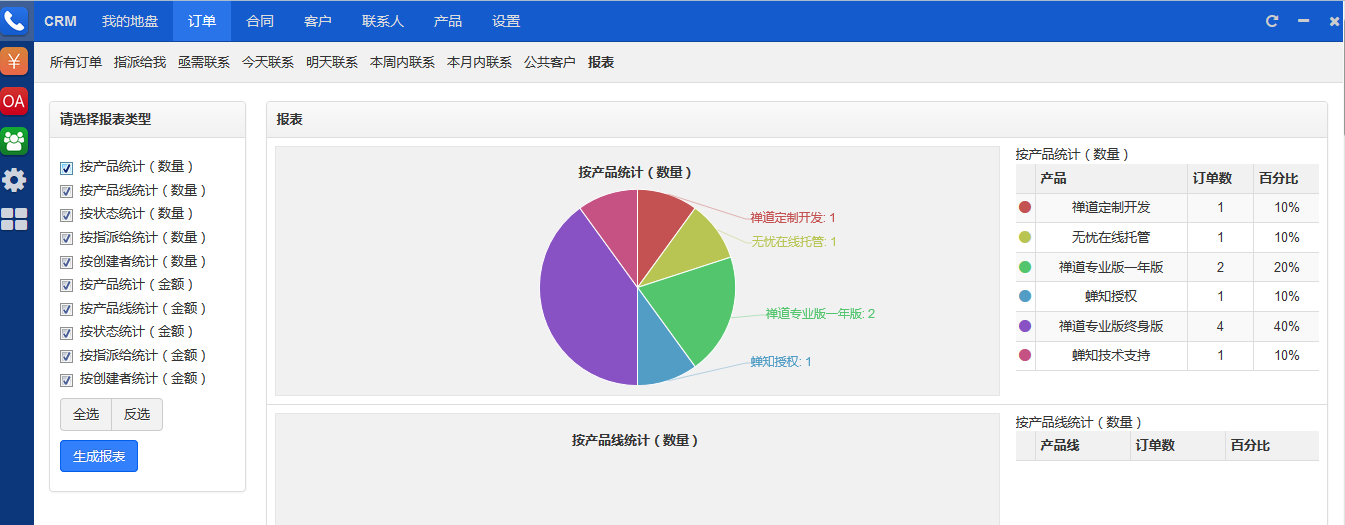Minimize the CRM window
The height and width of the screenshot is (525, 1345).
1303,21
